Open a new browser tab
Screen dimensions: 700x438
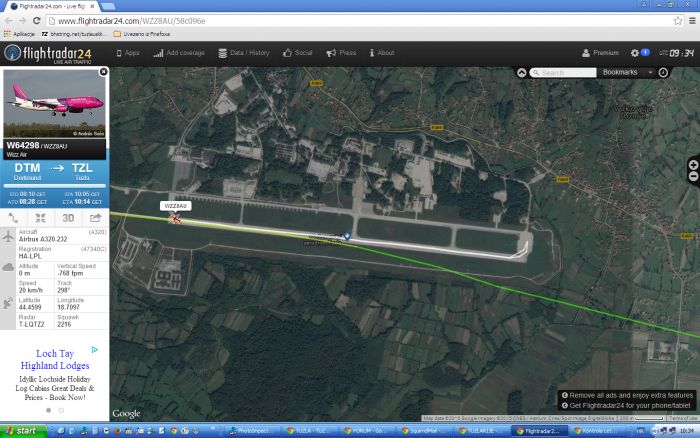coord(108,6)
